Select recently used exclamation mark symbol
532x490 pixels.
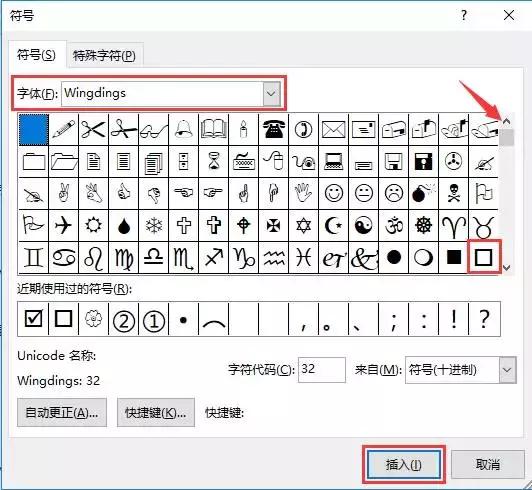pyautogui.click(x=454, y=319)
